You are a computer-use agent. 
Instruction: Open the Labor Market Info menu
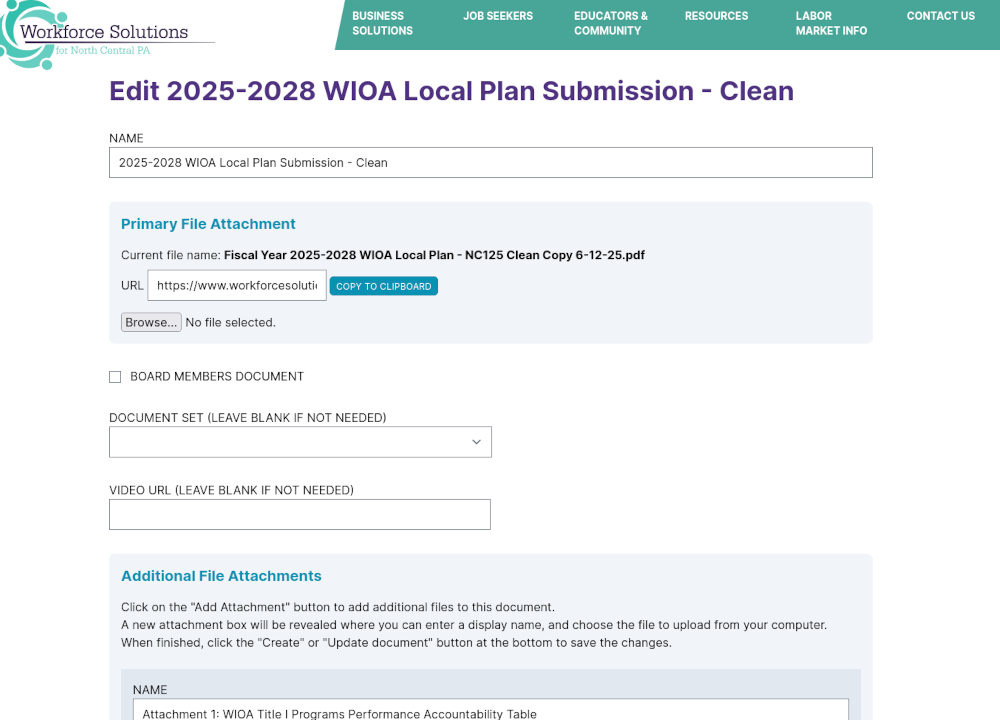831,23
